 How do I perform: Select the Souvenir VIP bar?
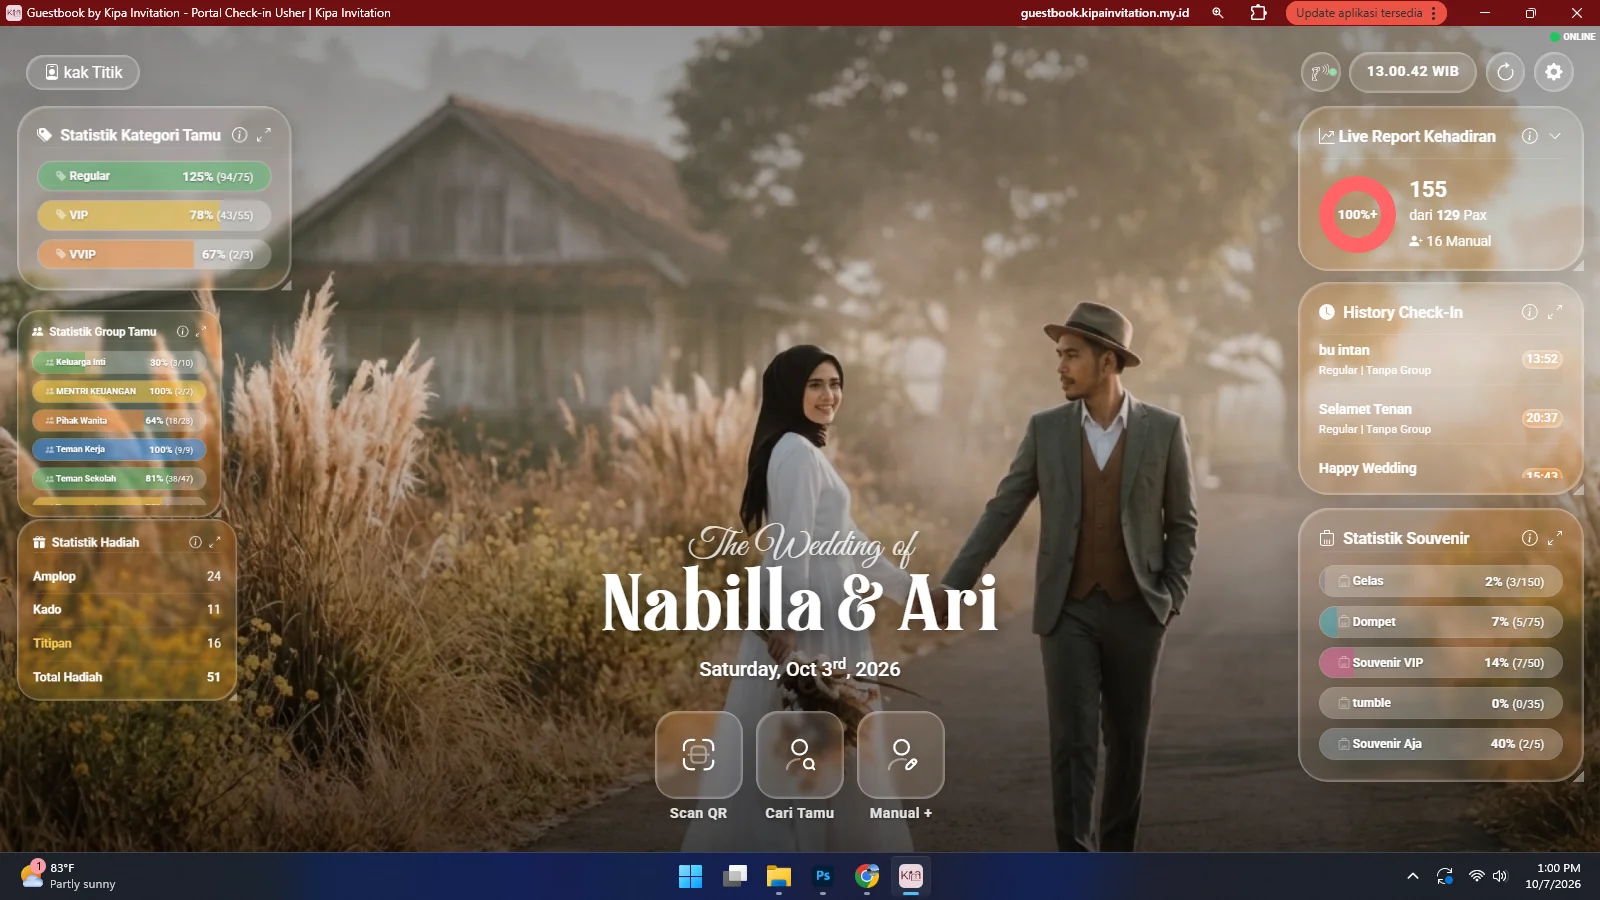1440,662
